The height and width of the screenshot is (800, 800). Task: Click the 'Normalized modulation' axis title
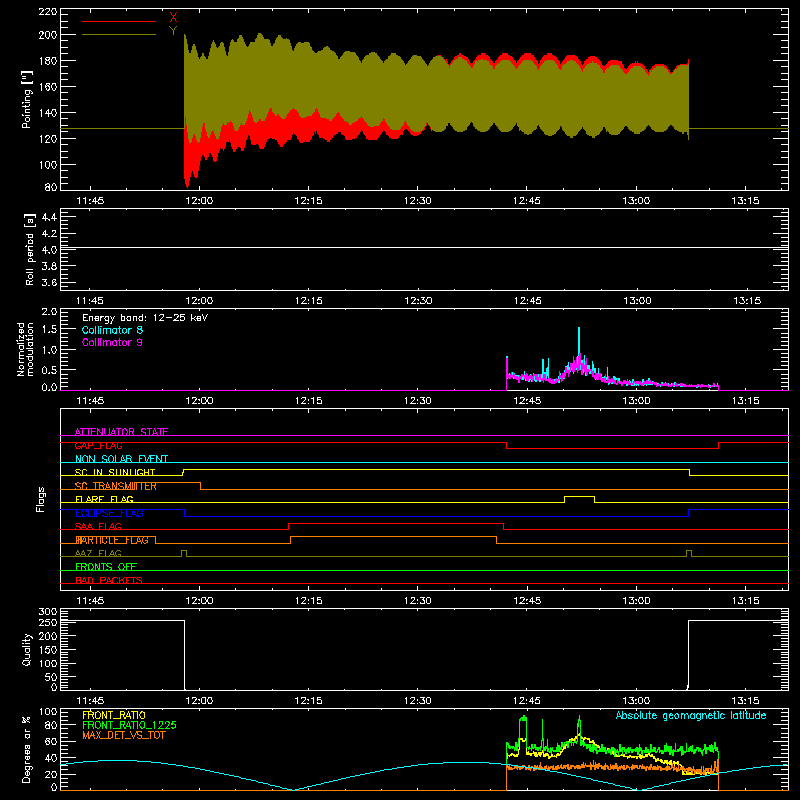25,349
